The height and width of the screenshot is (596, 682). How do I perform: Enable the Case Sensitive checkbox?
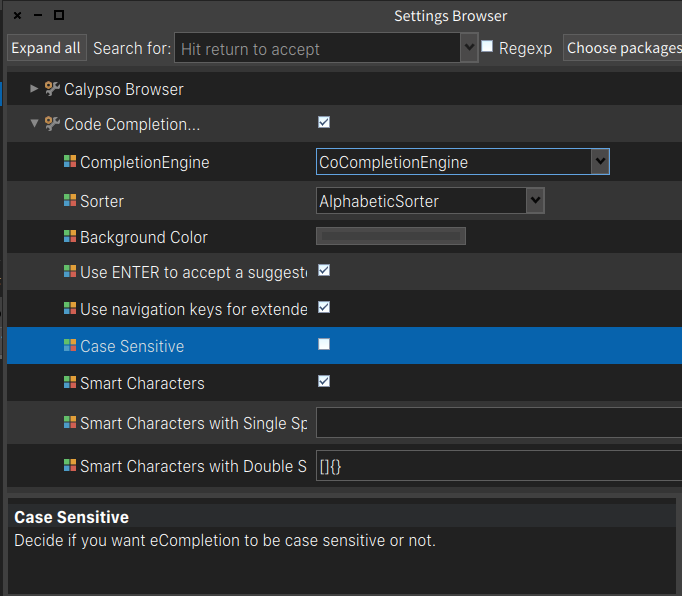[324, 344]
